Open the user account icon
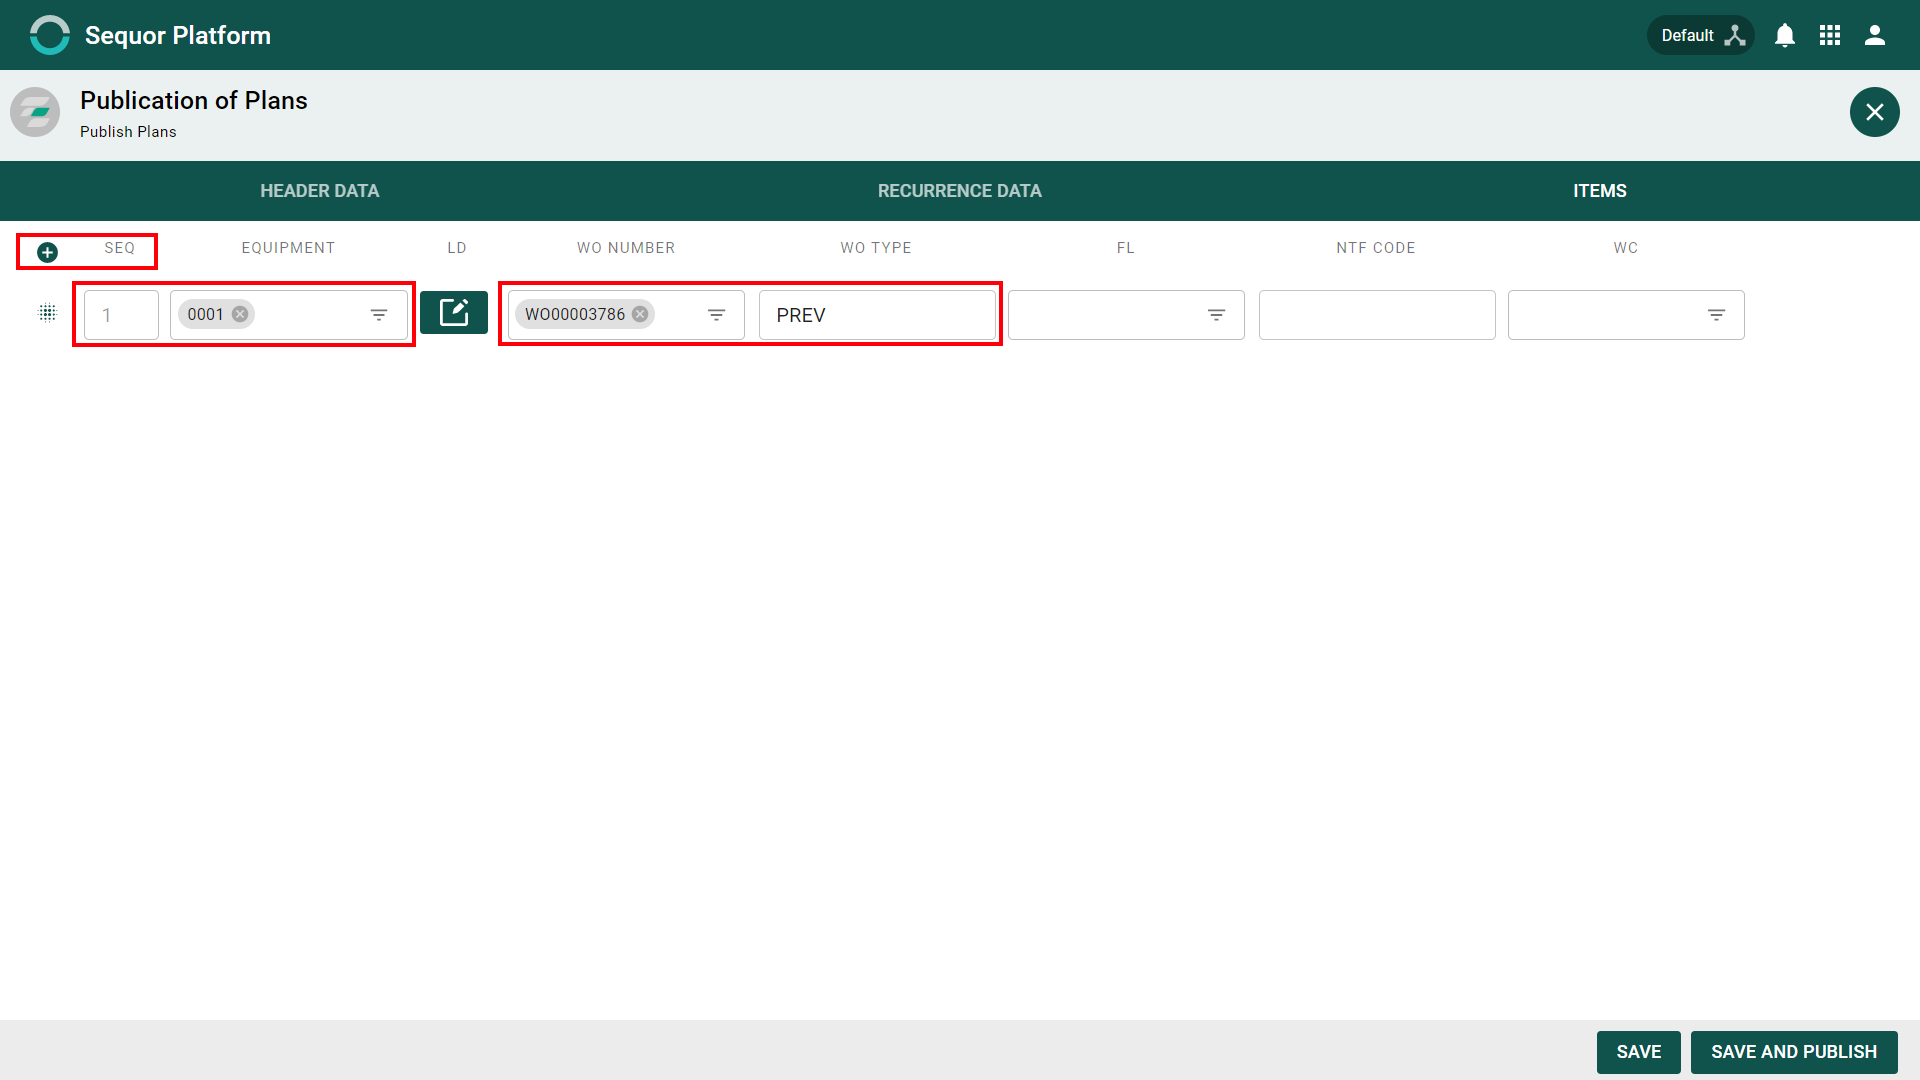The image size is (1920, 1080). coord(1875,36)
